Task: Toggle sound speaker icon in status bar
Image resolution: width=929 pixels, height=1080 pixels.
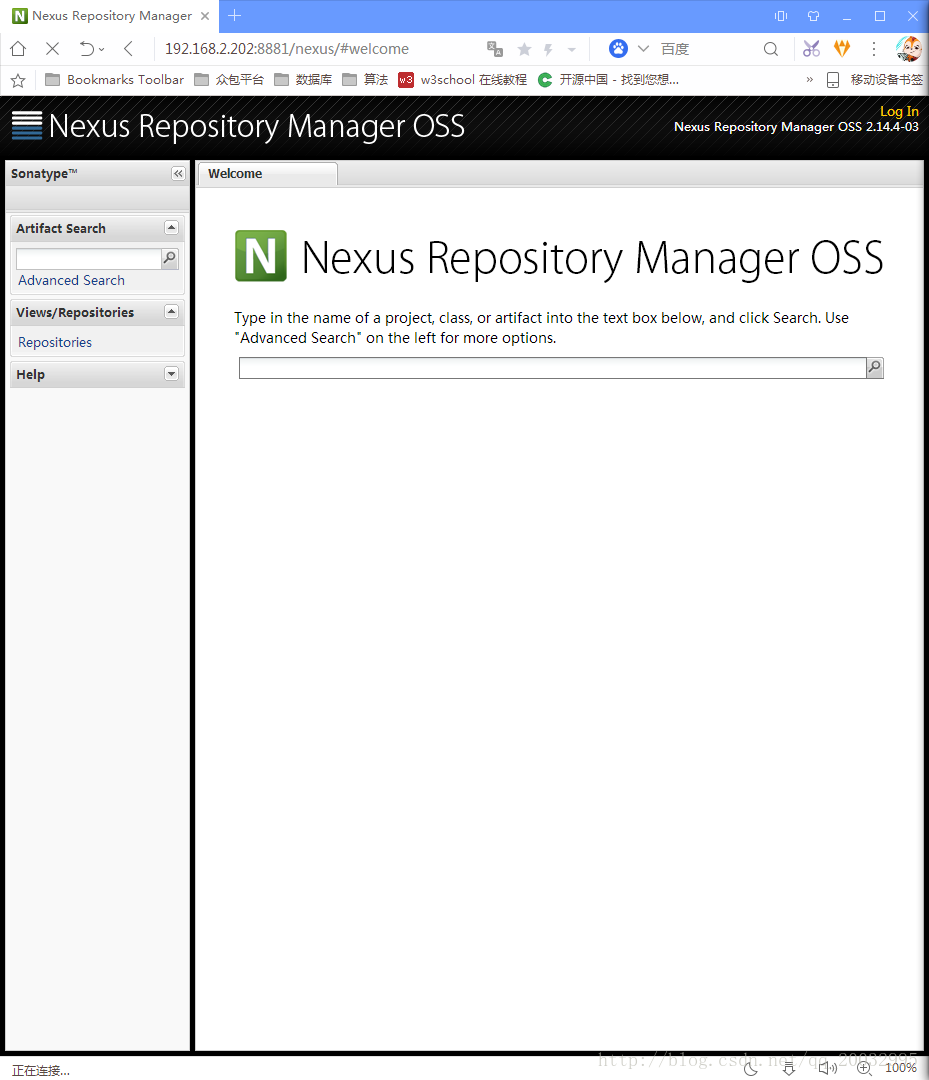Action: click(x=827, y=1068)
